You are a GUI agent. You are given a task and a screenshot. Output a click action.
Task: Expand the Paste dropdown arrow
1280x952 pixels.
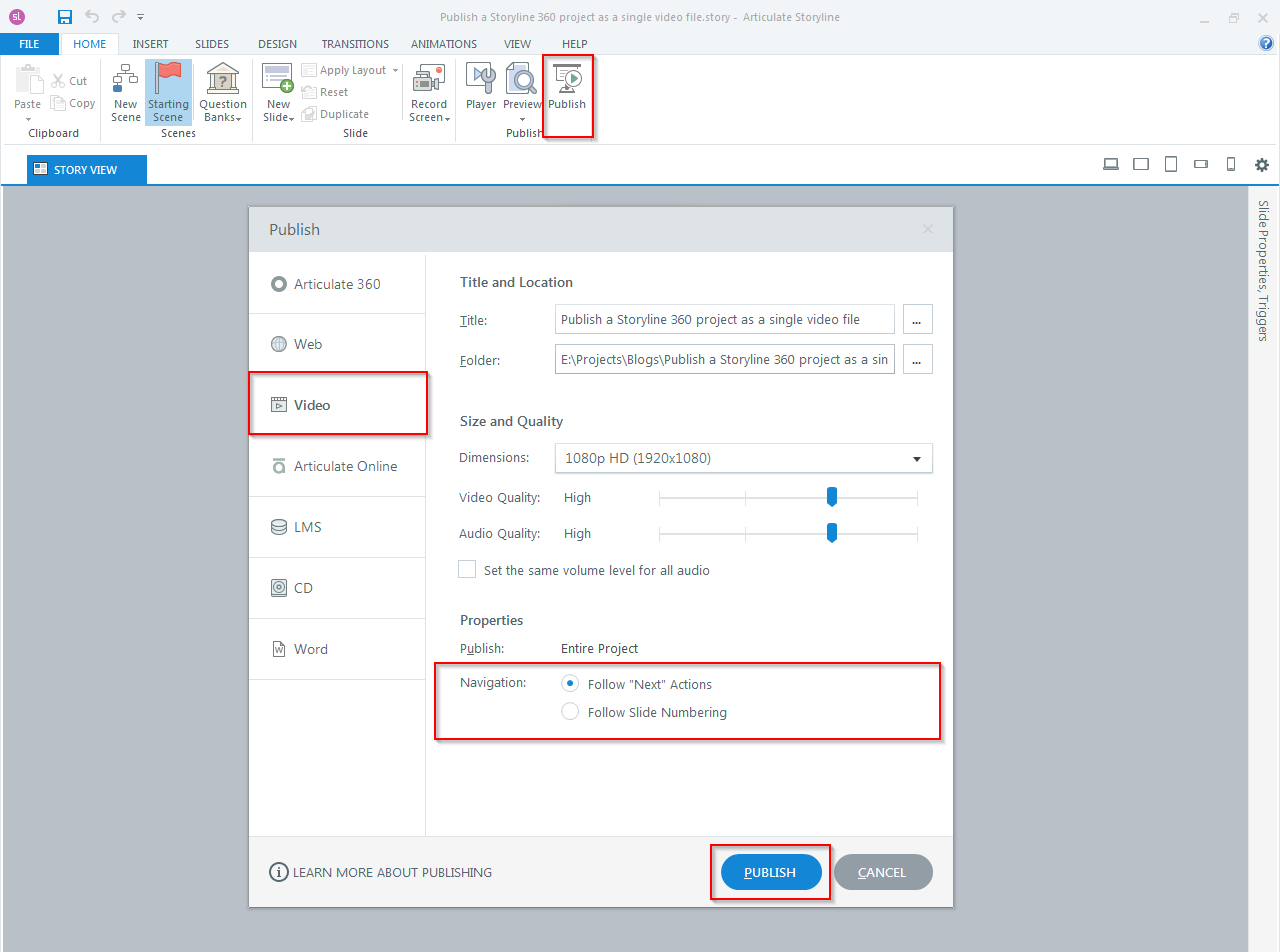click(28, 119)
